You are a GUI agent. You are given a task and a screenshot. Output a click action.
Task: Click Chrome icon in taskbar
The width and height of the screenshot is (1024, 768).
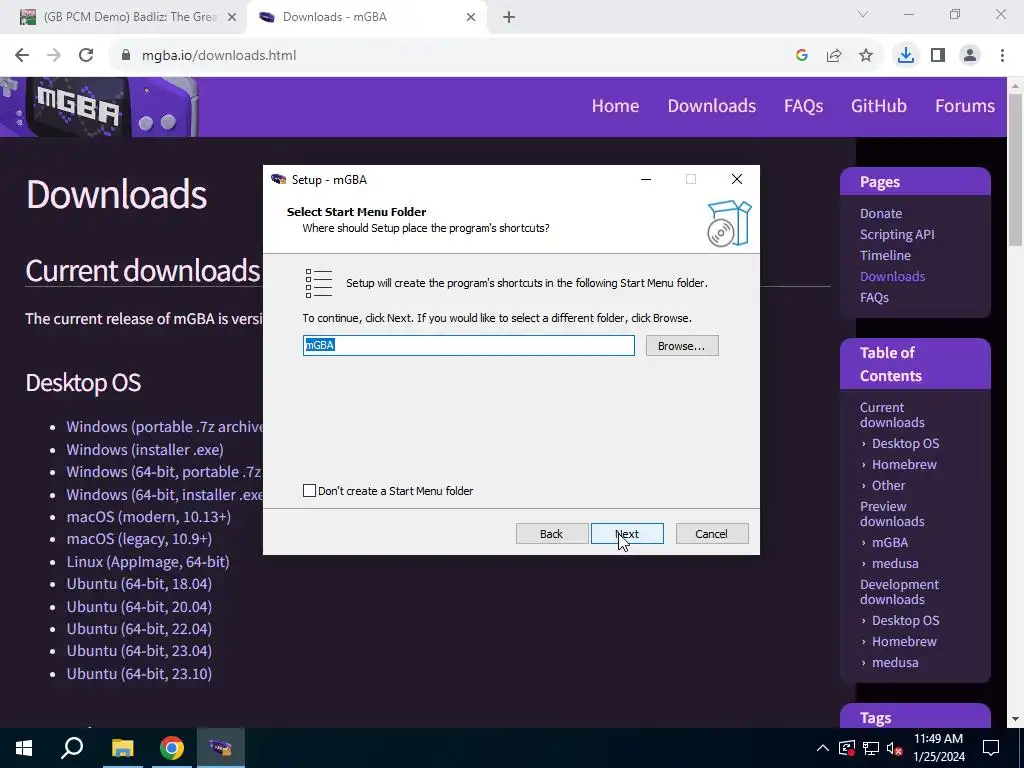172,748
